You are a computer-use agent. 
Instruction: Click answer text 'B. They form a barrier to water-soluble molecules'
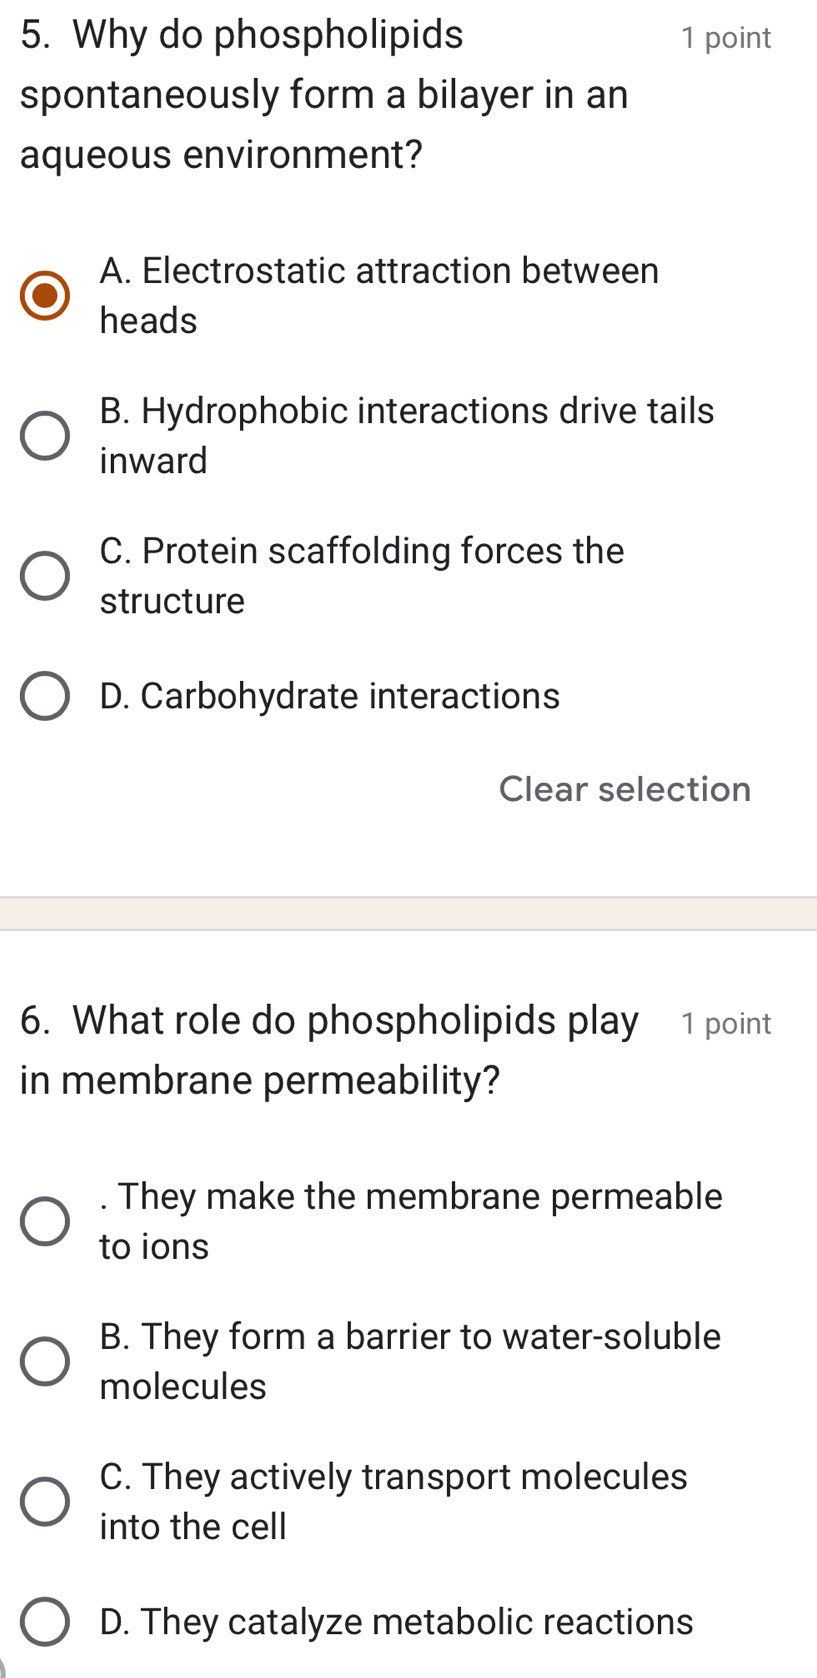(410, 1361)
